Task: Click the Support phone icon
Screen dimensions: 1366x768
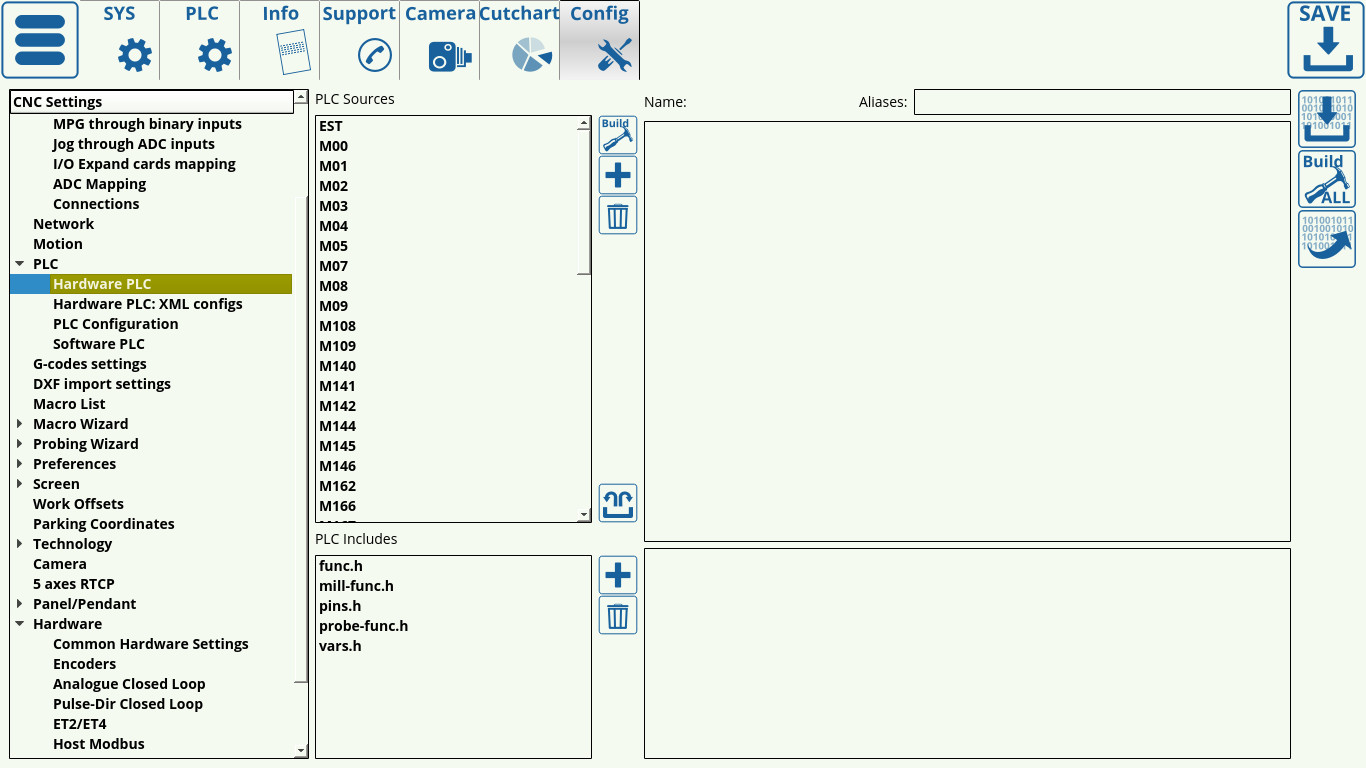Action: (x=373, y=55)
